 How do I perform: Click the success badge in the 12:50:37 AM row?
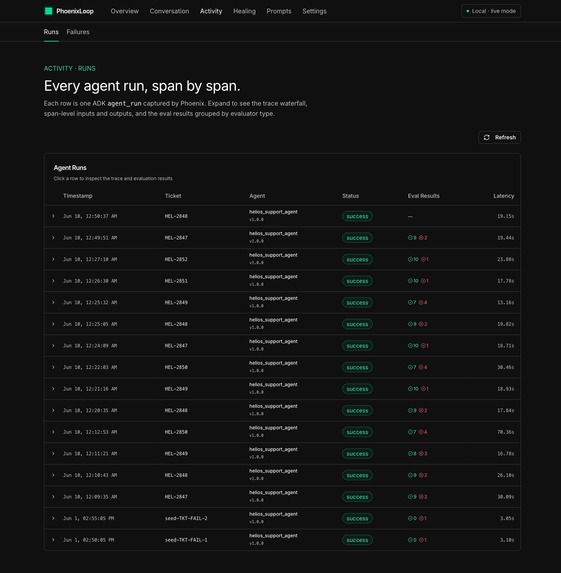357,216
